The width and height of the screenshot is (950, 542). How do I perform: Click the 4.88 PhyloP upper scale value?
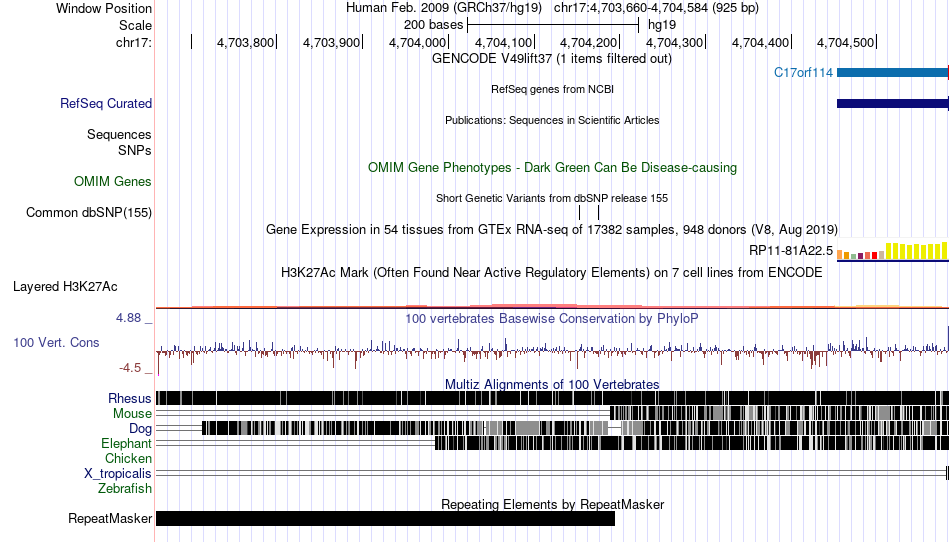pos(128,318)
